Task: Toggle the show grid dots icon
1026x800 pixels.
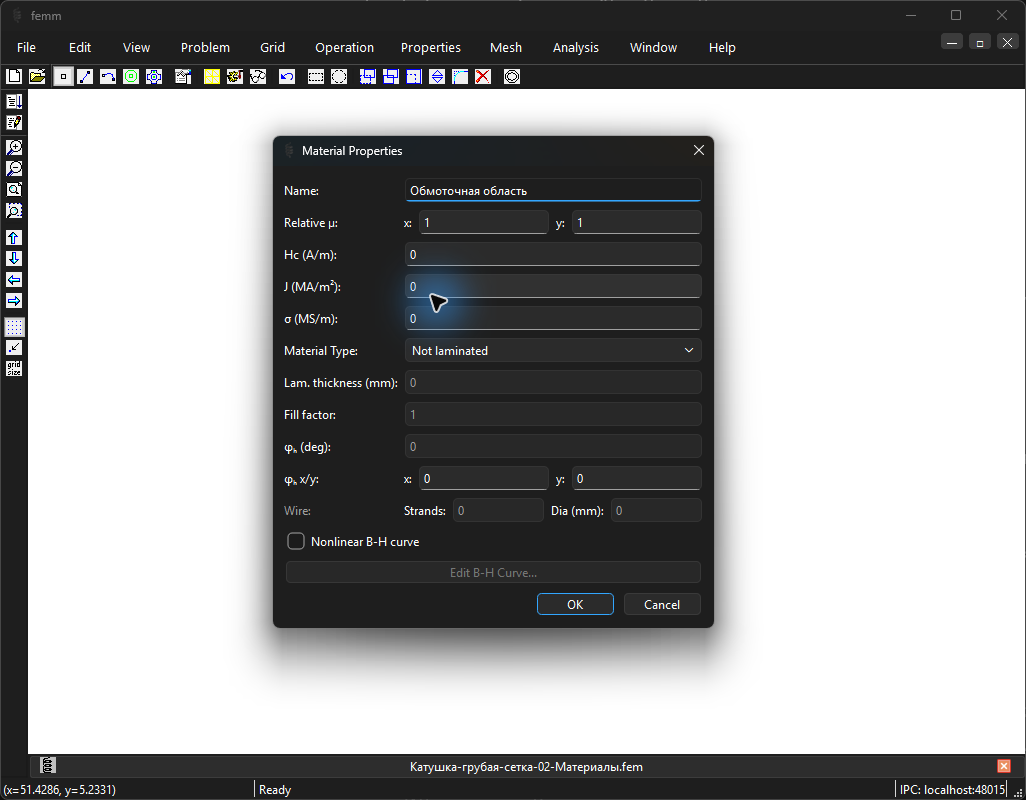Action: click(14, 326)
